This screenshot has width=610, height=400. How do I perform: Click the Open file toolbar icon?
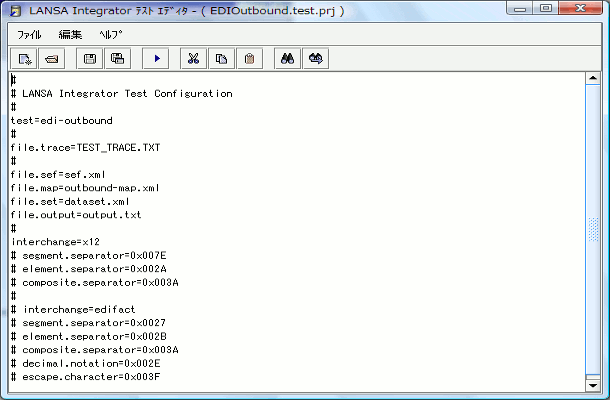pyautogui.click(x=52, y=59)
